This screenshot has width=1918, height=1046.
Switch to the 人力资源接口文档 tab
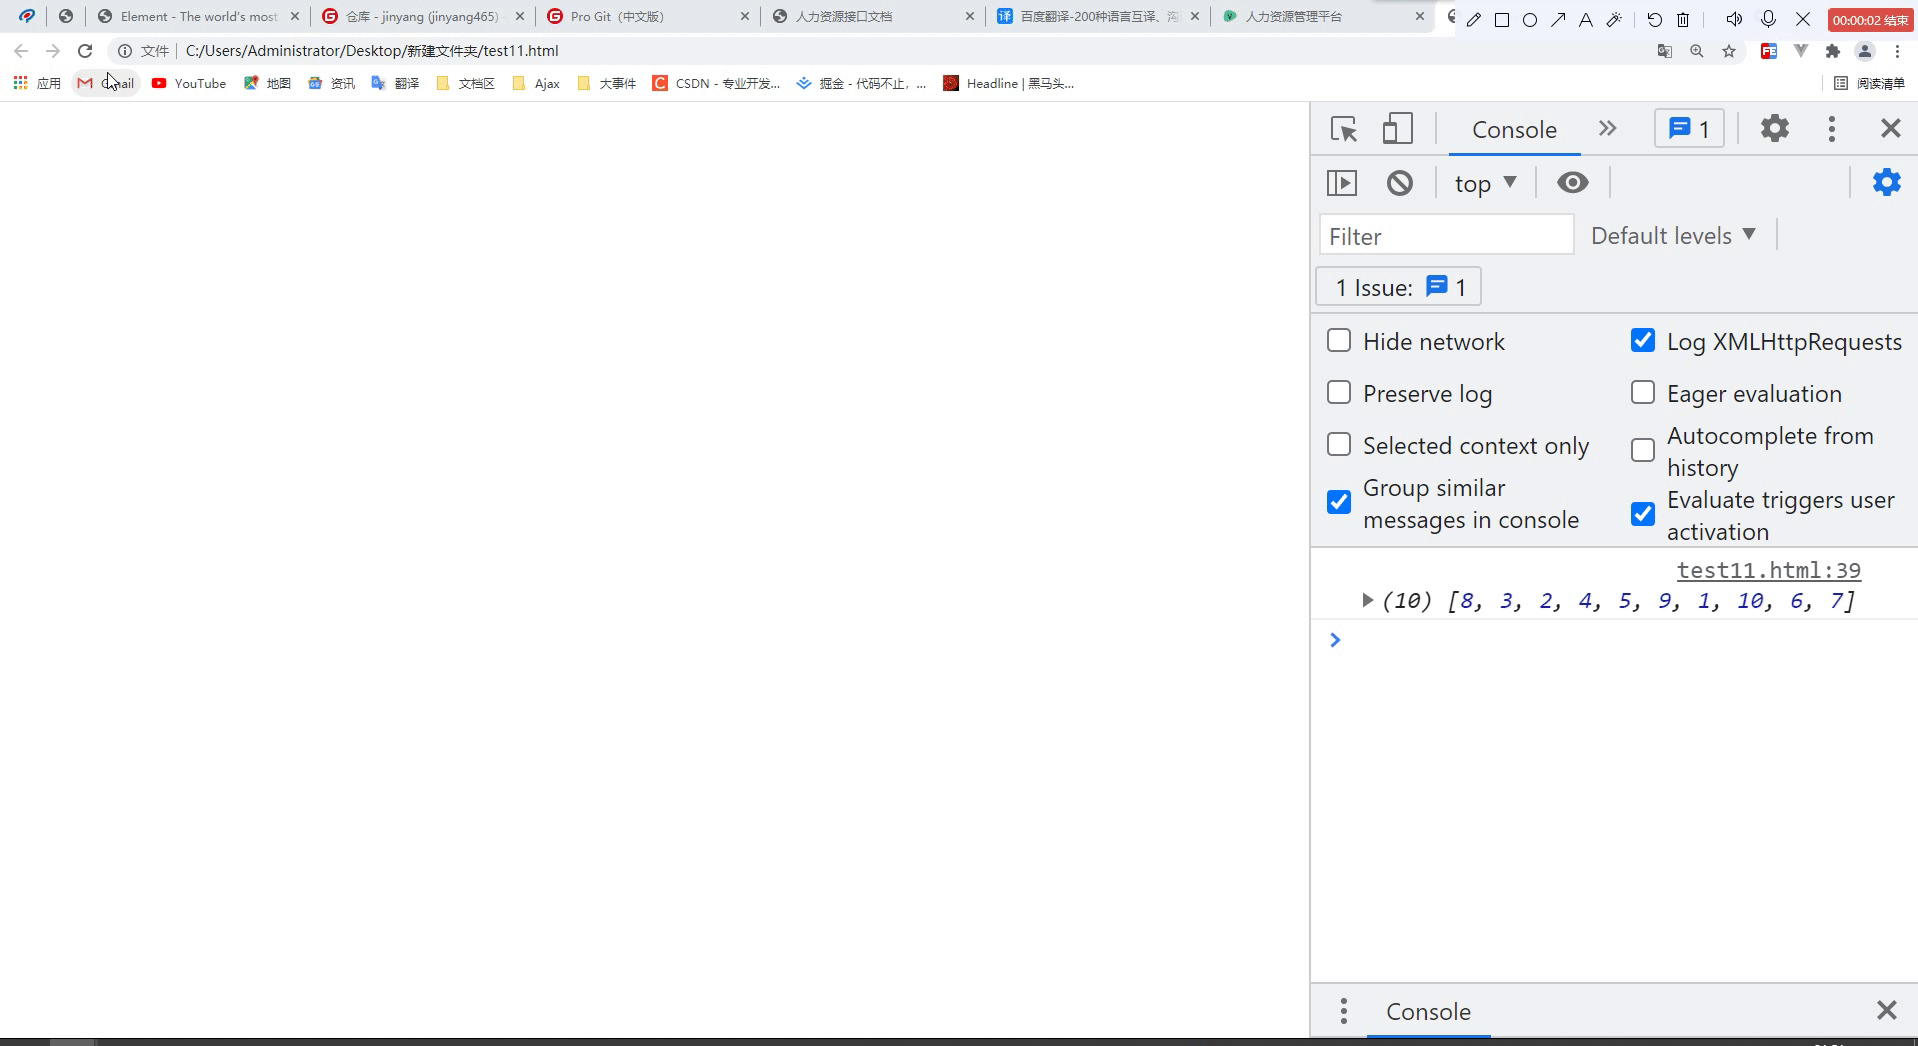click(874, 16)
